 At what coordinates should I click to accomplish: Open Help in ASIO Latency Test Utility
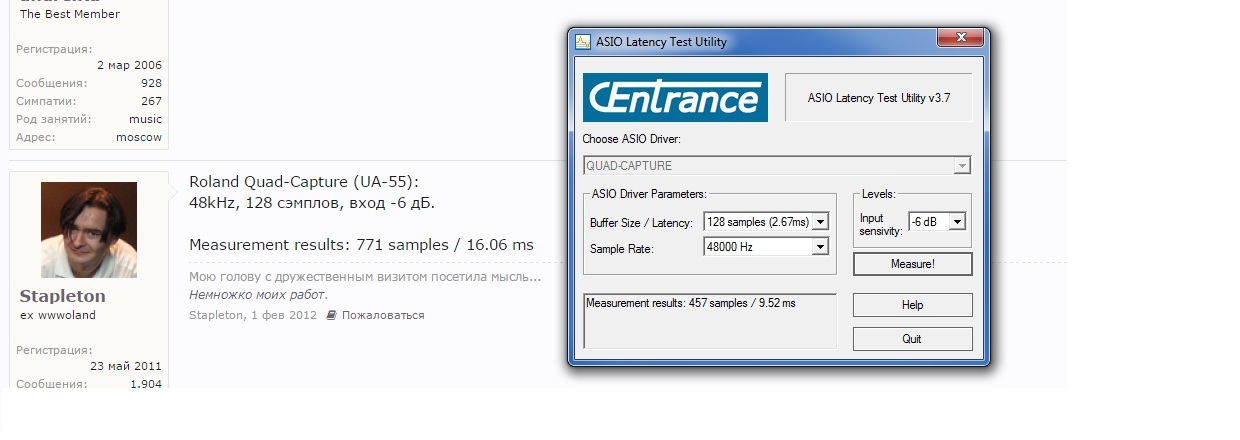[912, 305]
